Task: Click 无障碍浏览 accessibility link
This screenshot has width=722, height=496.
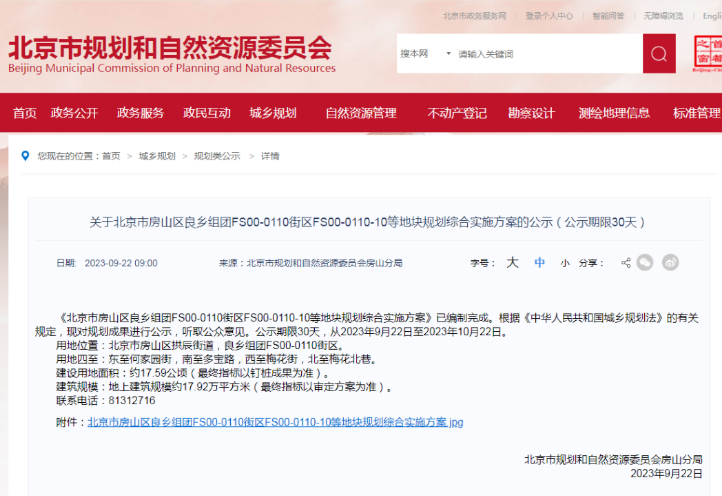Action: (664, 16)
